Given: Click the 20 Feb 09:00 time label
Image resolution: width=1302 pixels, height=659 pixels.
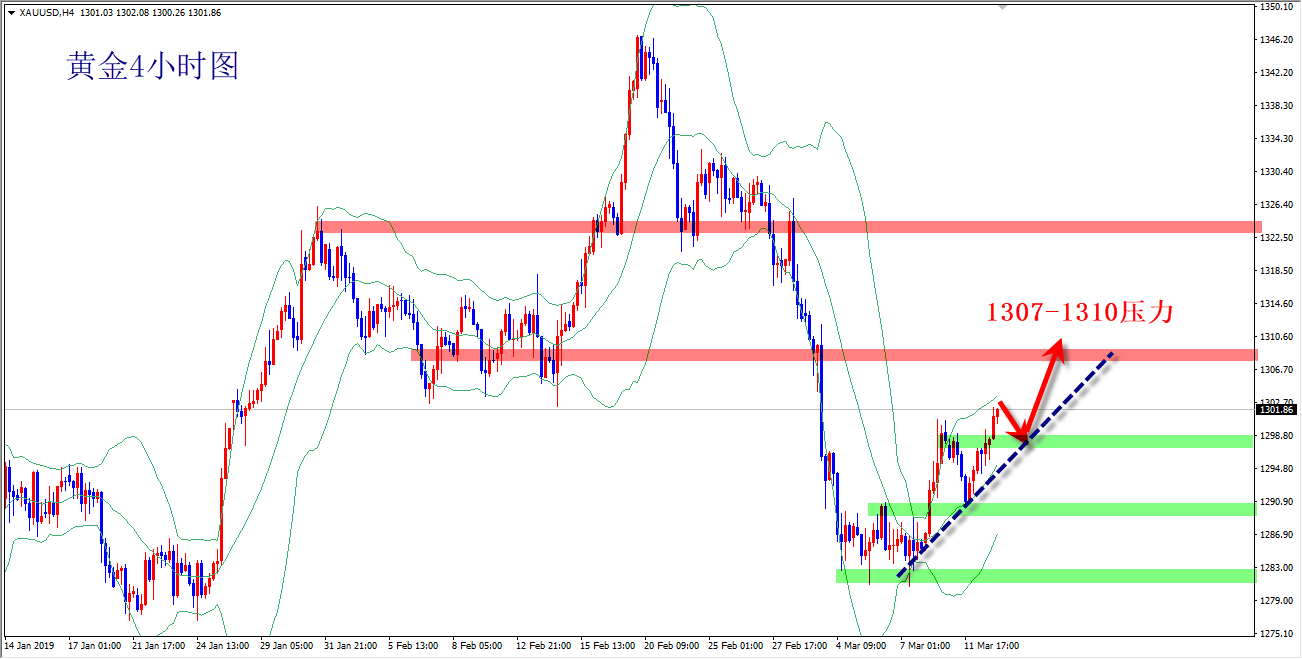Looking at the screenshot, I should [x=671, y=646].
